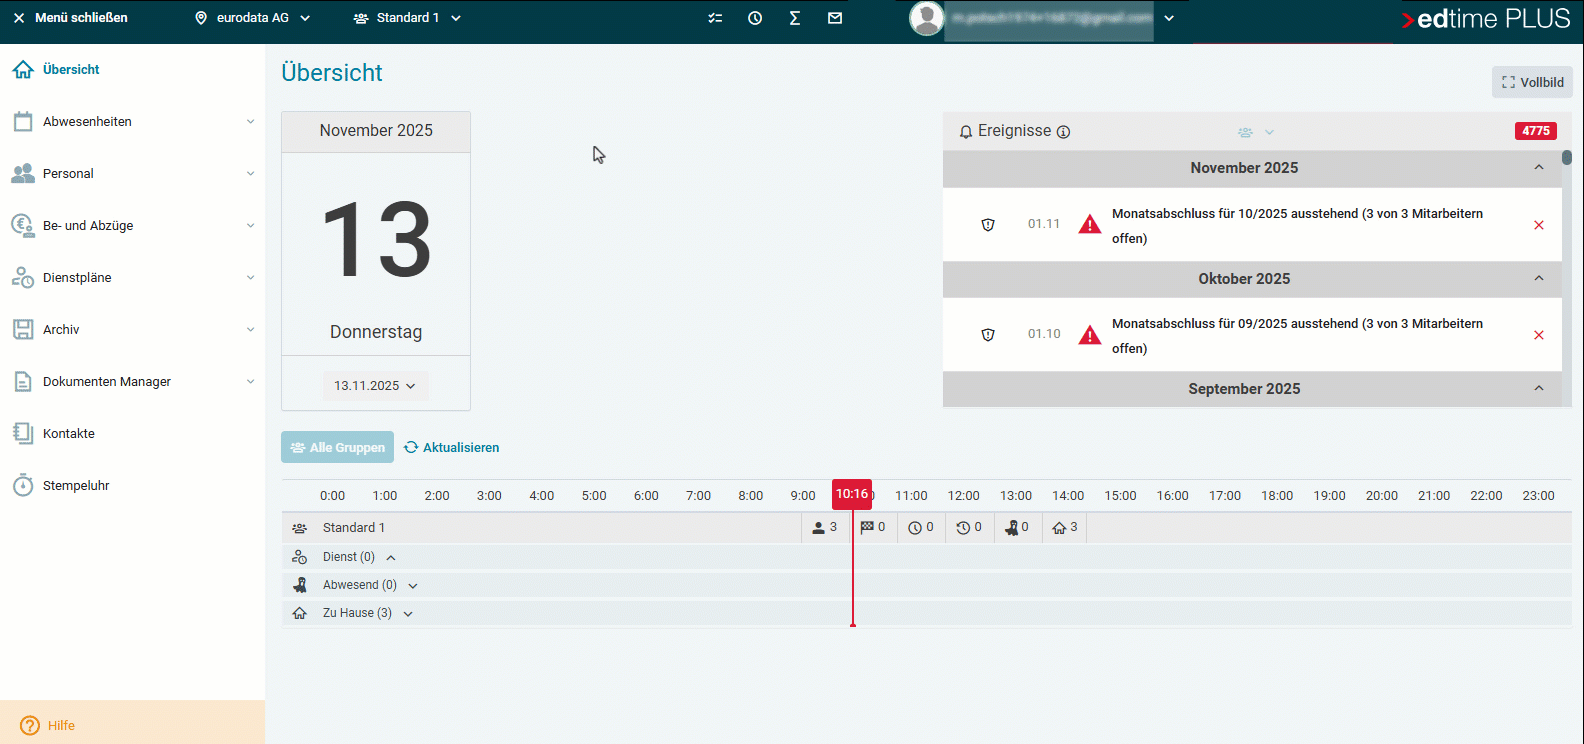Click the Aktualisieren refresh link
The width and height of the screenshot is (1584, 744).
(x=452, y=448)
